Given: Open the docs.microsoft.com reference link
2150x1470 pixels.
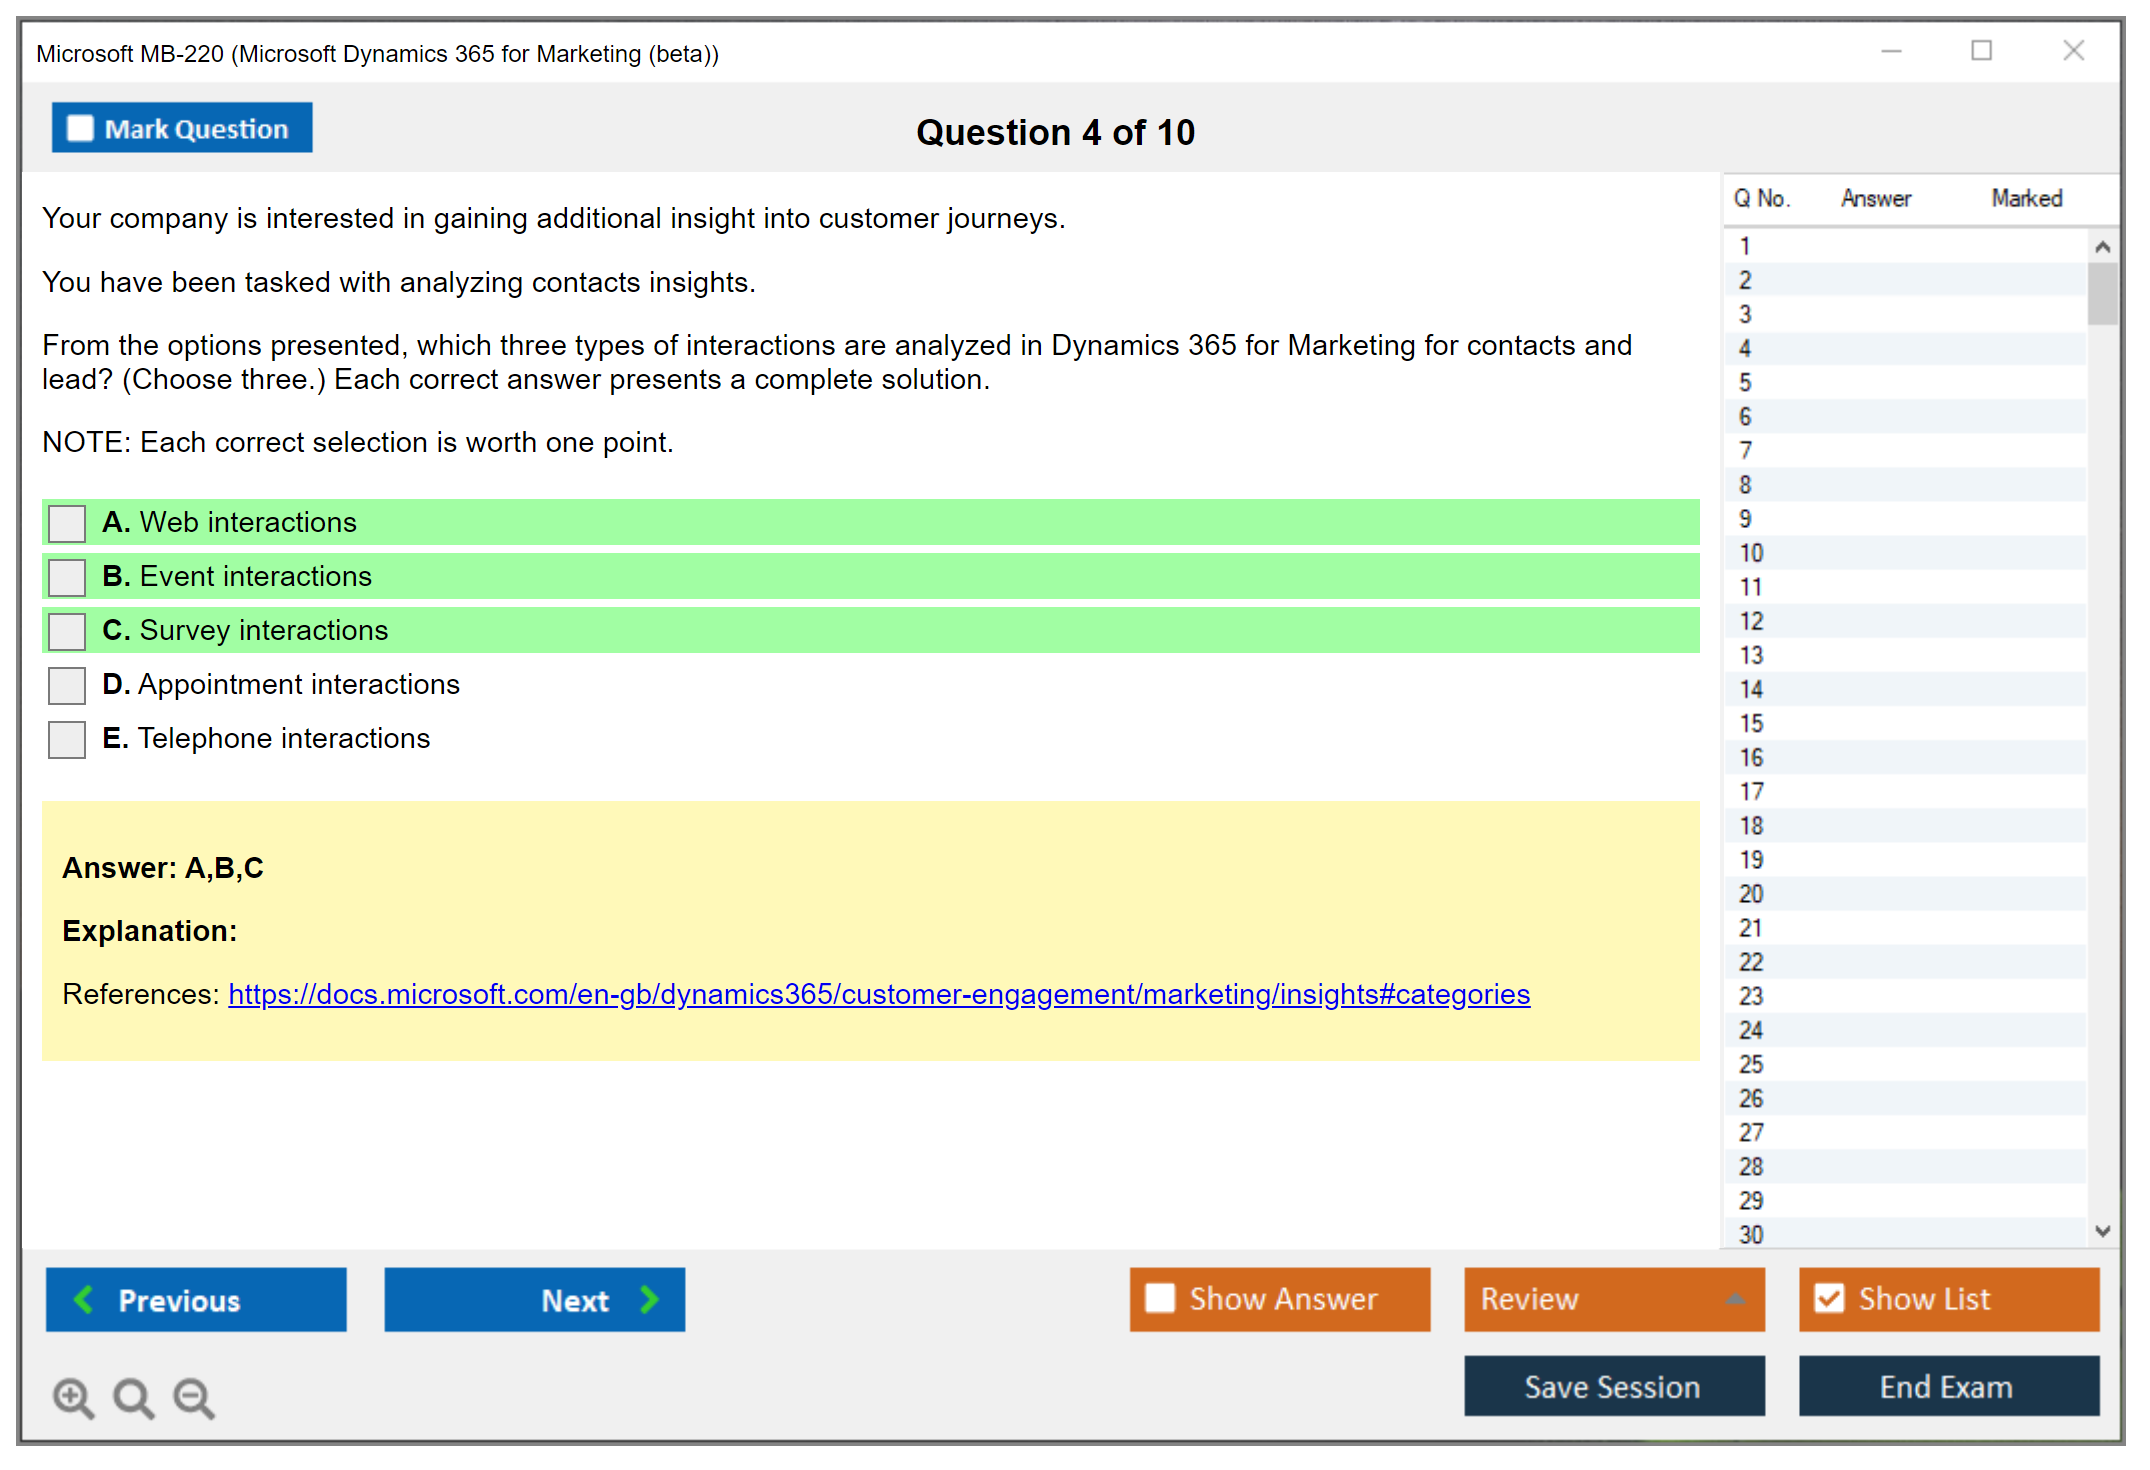Looking at the screenshot, I should pos(878,994).
